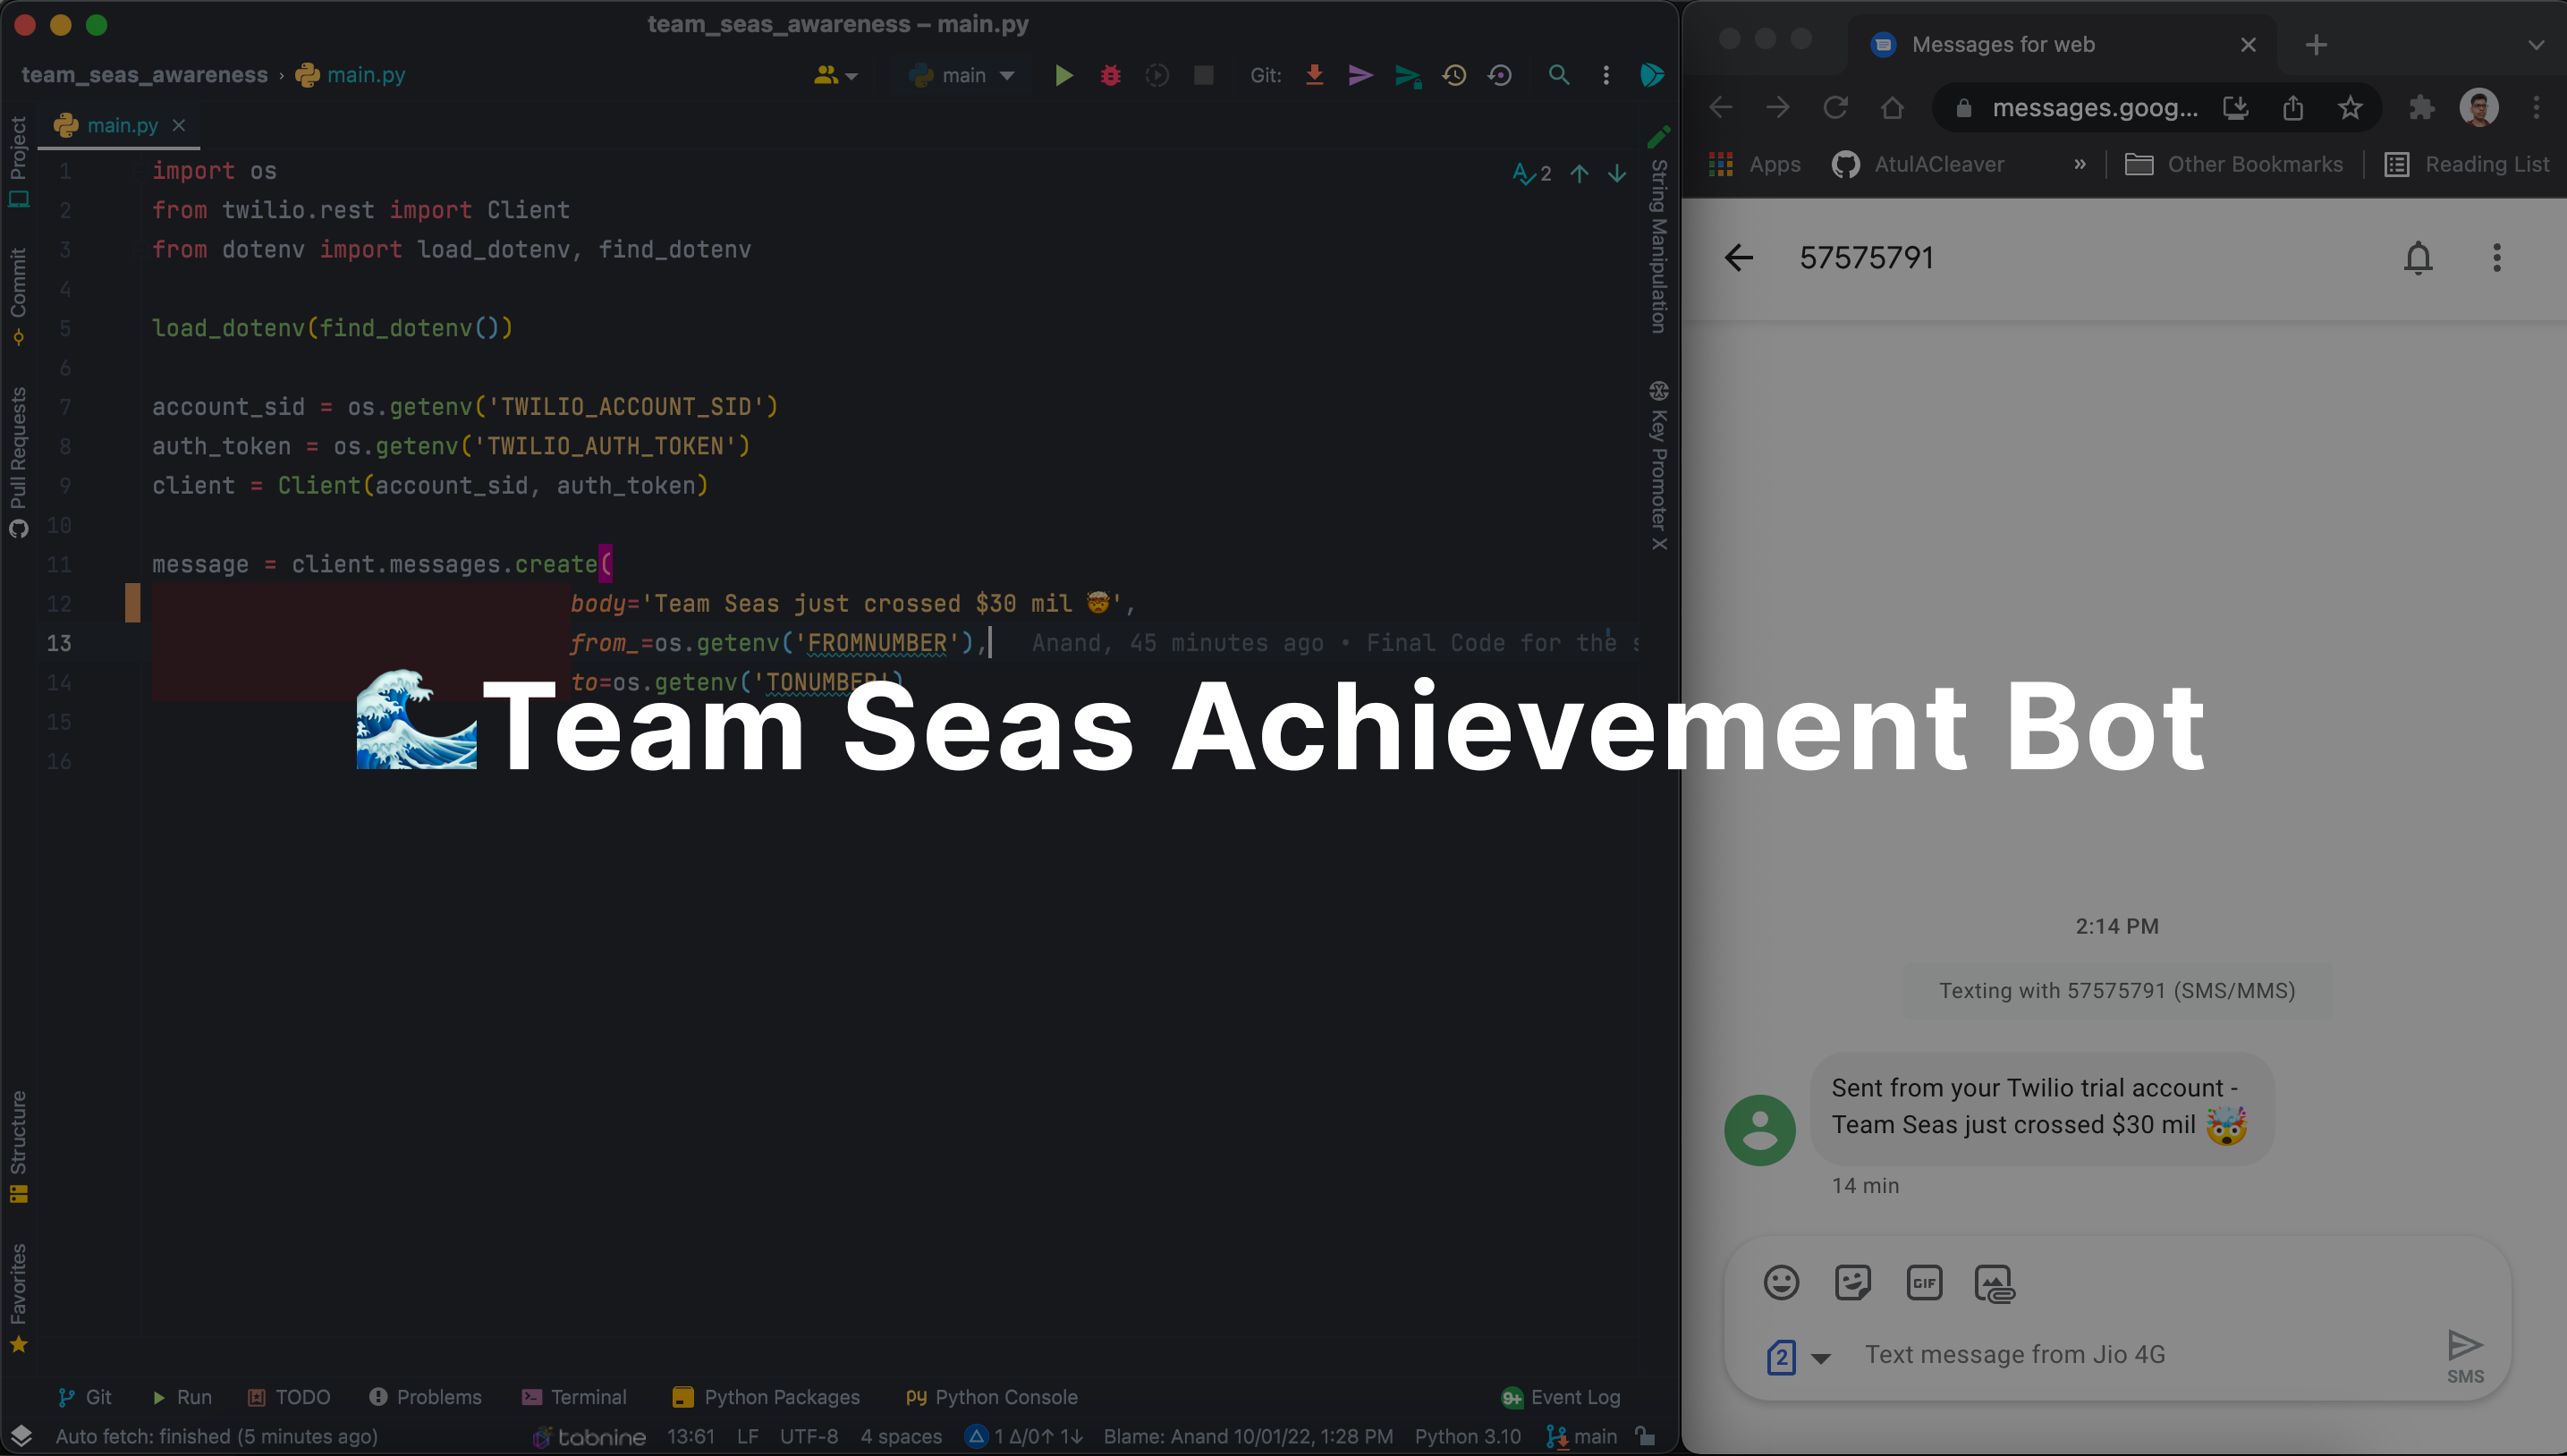Open the GIF picker in Messages
2567x1456 pixels.
point(1923,1282)
